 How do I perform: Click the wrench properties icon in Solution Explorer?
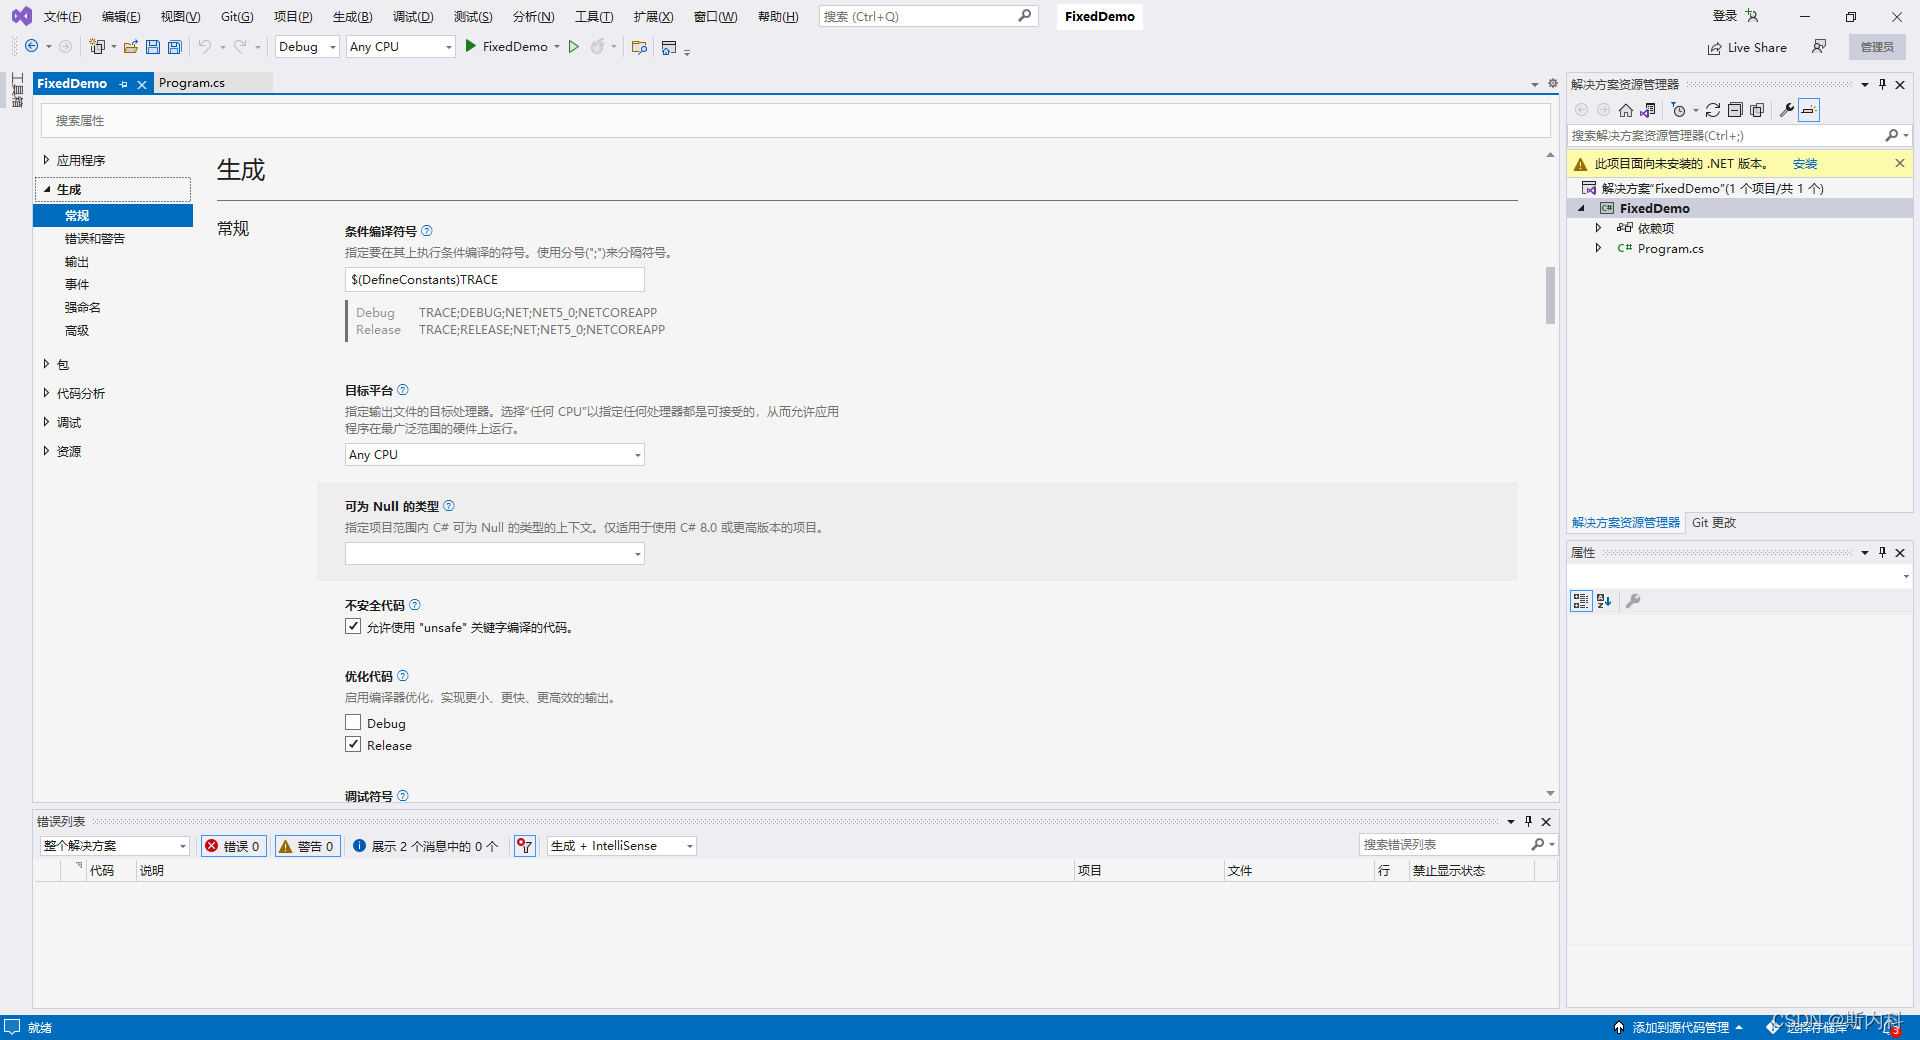click(1787, 110)
